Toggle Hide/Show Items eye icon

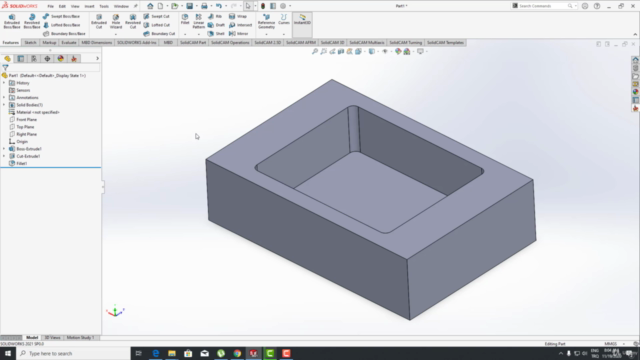[384, 51]
